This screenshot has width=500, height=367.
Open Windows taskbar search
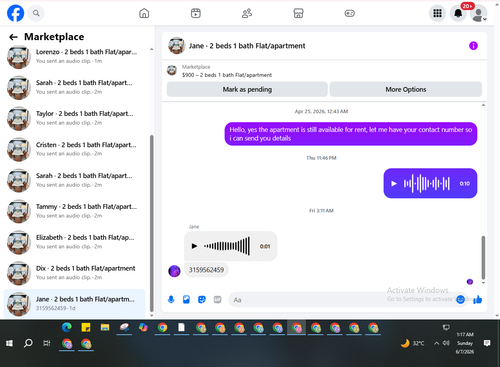[x=28, y=343]
